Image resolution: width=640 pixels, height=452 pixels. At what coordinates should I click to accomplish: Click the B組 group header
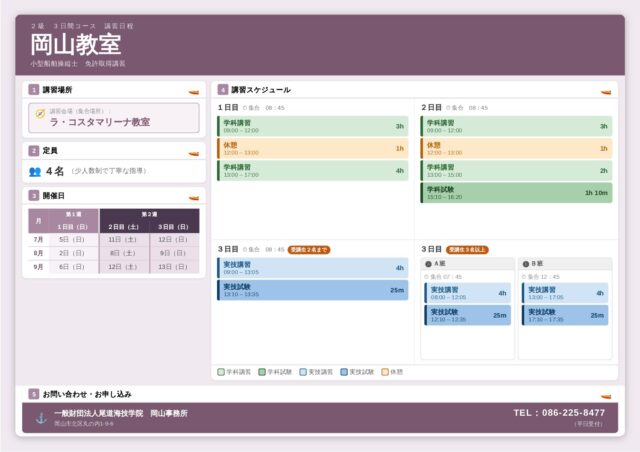click(x=565, y=264)
